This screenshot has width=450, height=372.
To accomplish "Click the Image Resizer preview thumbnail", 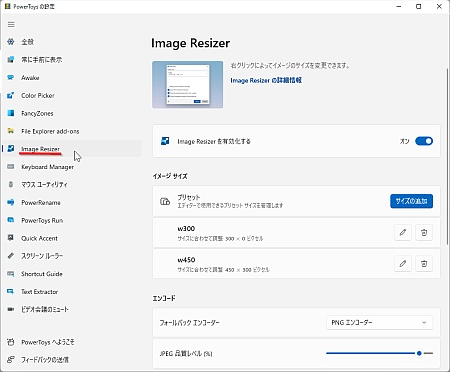I will pos(188,84).
